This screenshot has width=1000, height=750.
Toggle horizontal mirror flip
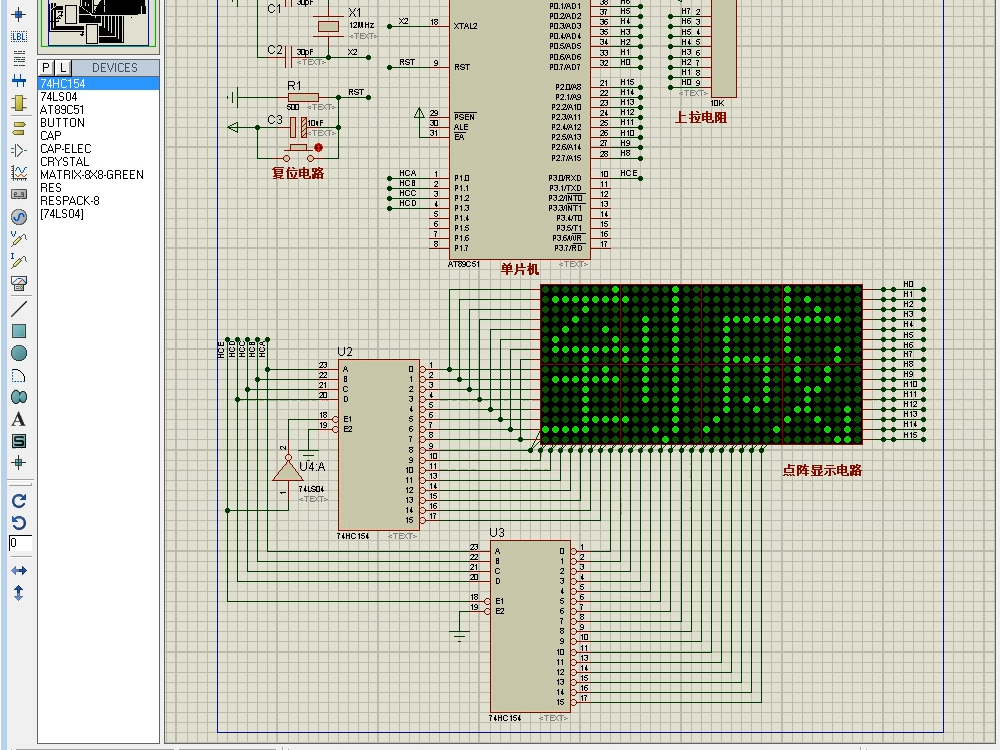19,570
